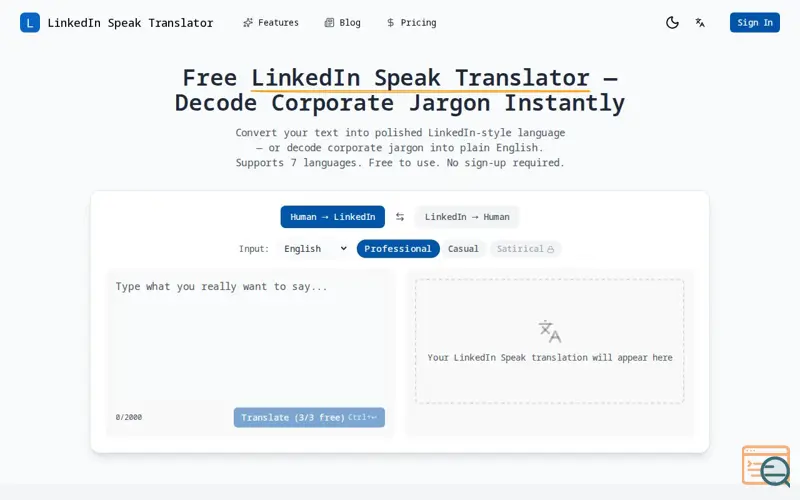Click the 'Input:' label

[254, 249]
